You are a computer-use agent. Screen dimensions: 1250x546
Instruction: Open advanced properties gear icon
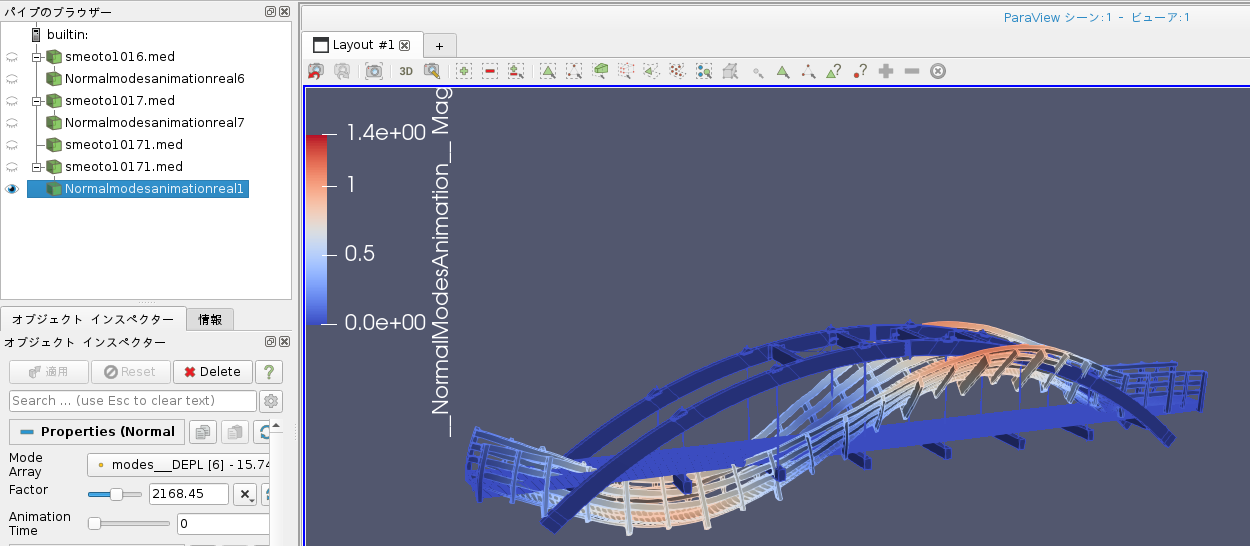point(270,401)
